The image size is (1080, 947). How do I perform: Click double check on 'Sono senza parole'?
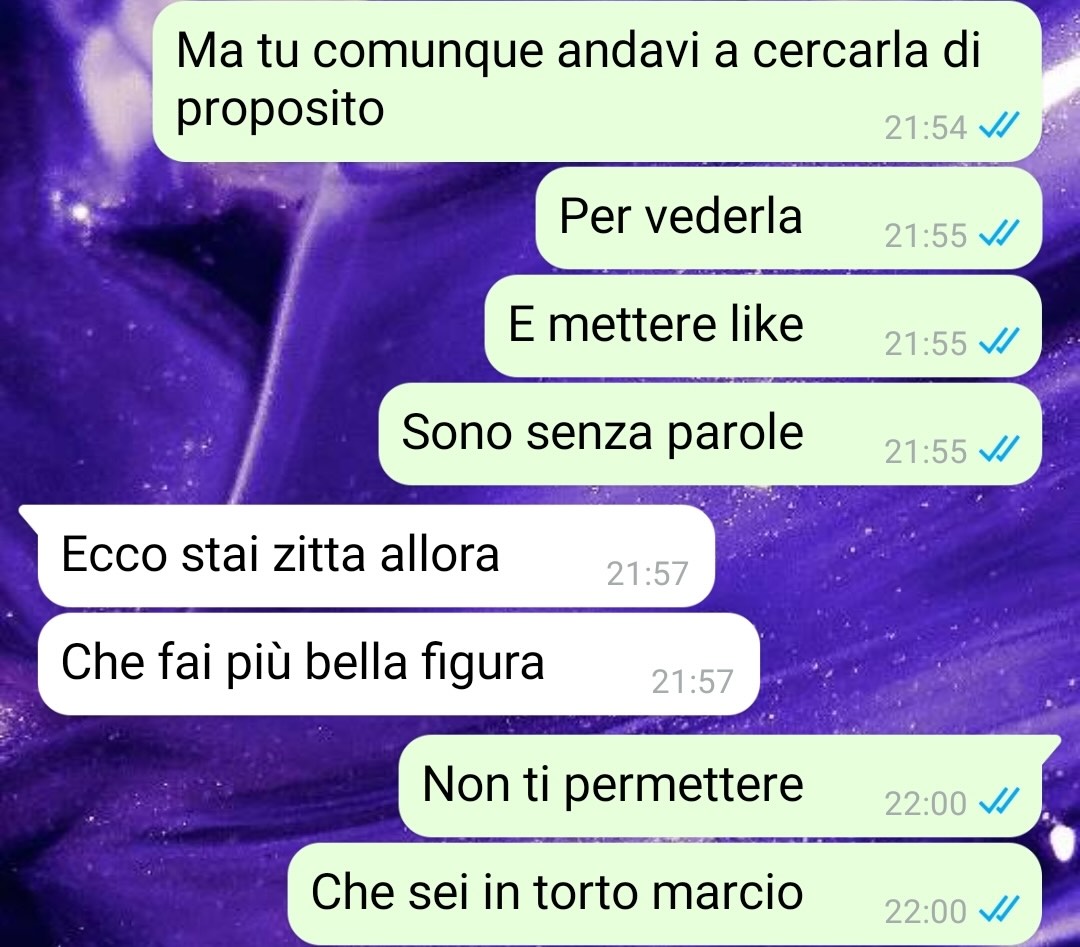[999, 450]
